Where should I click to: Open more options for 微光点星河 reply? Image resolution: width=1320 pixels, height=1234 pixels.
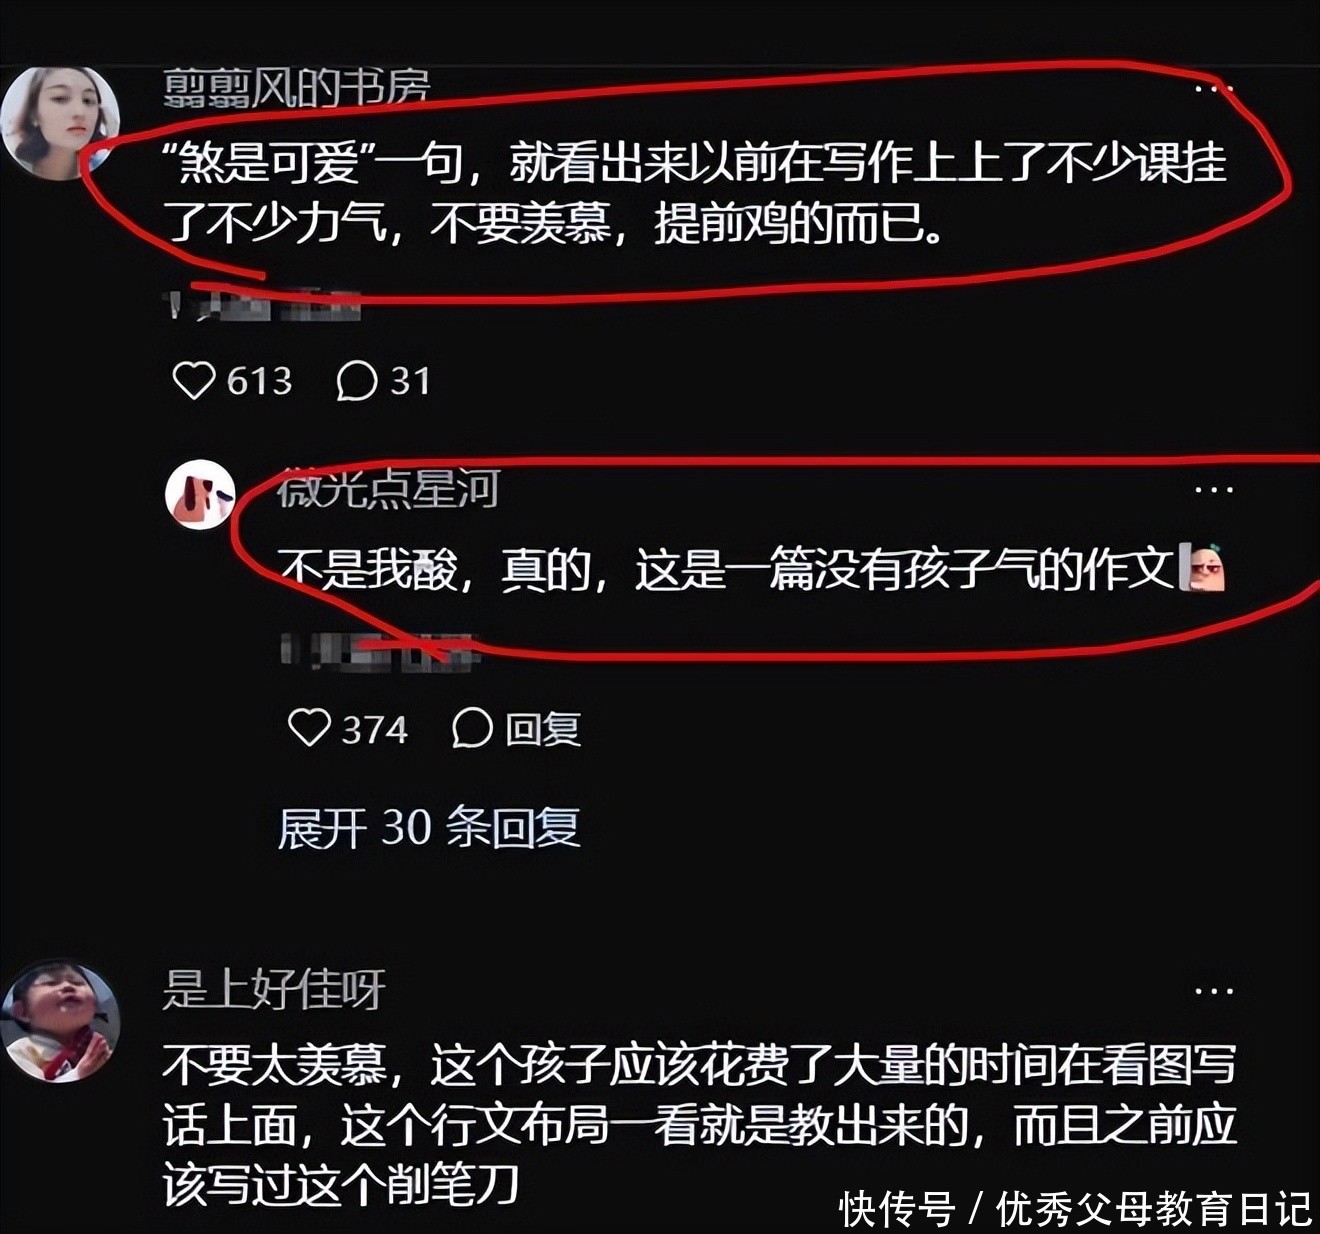point(1214,490)
